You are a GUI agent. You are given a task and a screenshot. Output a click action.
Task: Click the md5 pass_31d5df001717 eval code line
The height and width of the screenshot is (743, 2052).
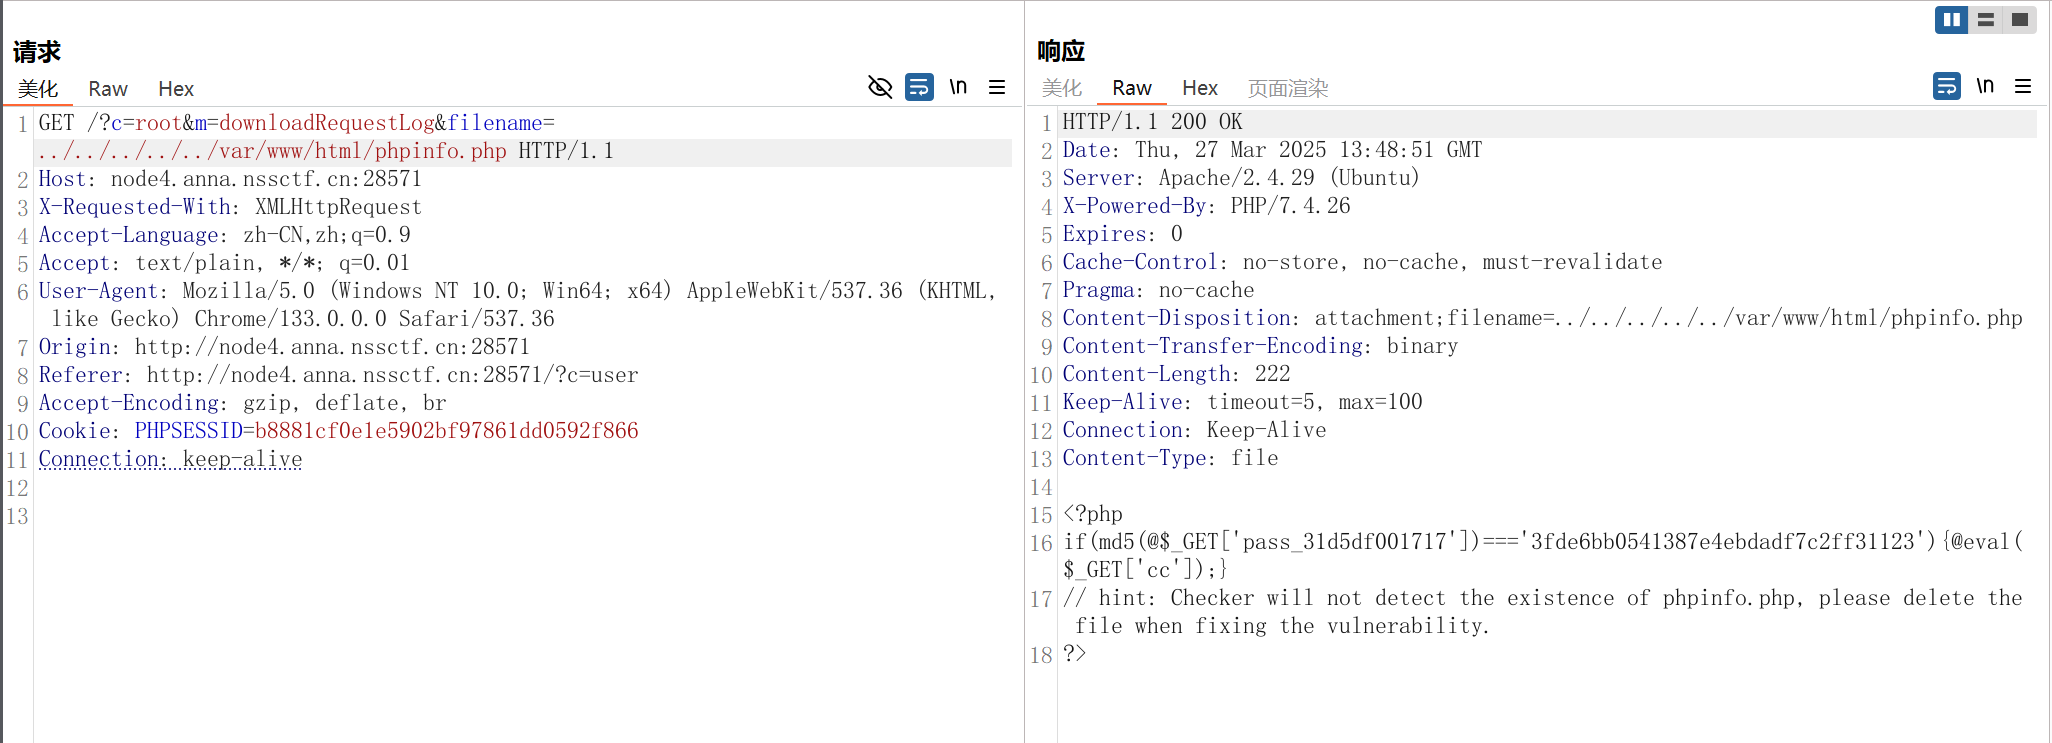pos(1542,556)
